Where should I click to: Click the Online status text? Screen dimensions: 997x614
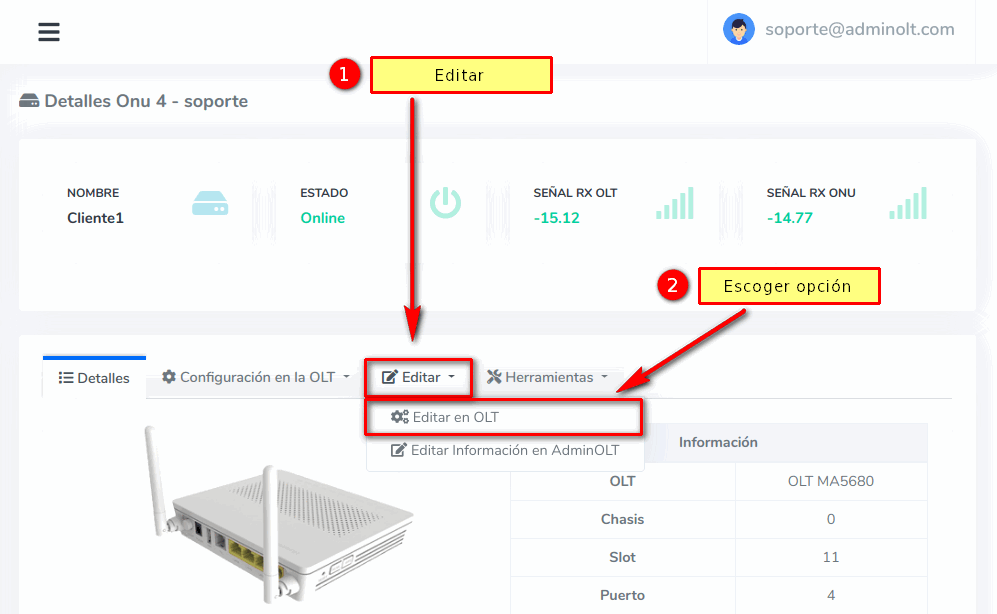[322, 218]
